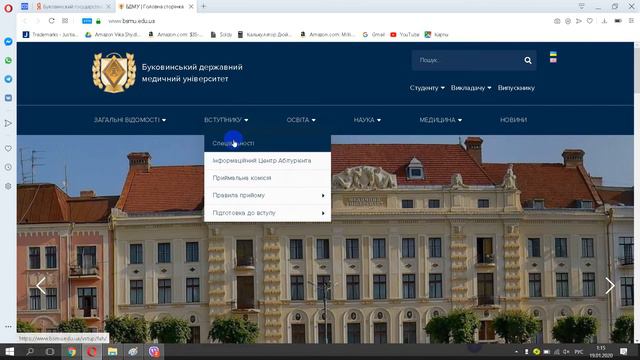Open Viber from the taskbar
This screenshot has height=360, width=640.
coord(154,351)
